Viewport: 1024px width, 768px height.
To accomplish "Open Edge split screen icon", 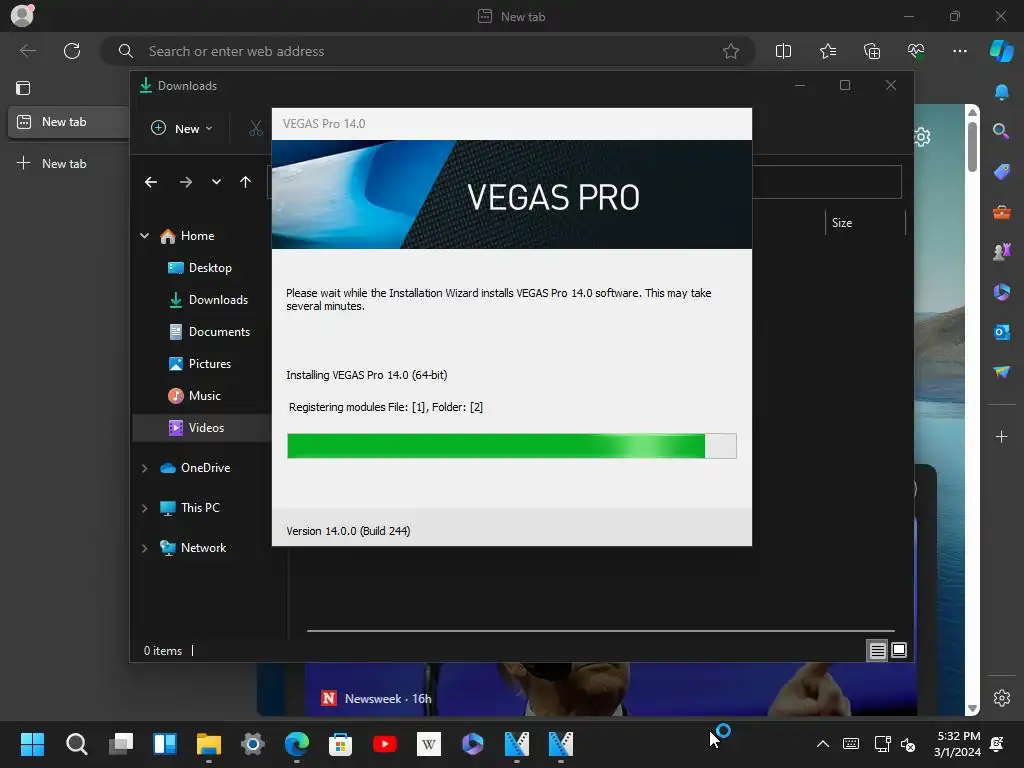I will (783, 51).
